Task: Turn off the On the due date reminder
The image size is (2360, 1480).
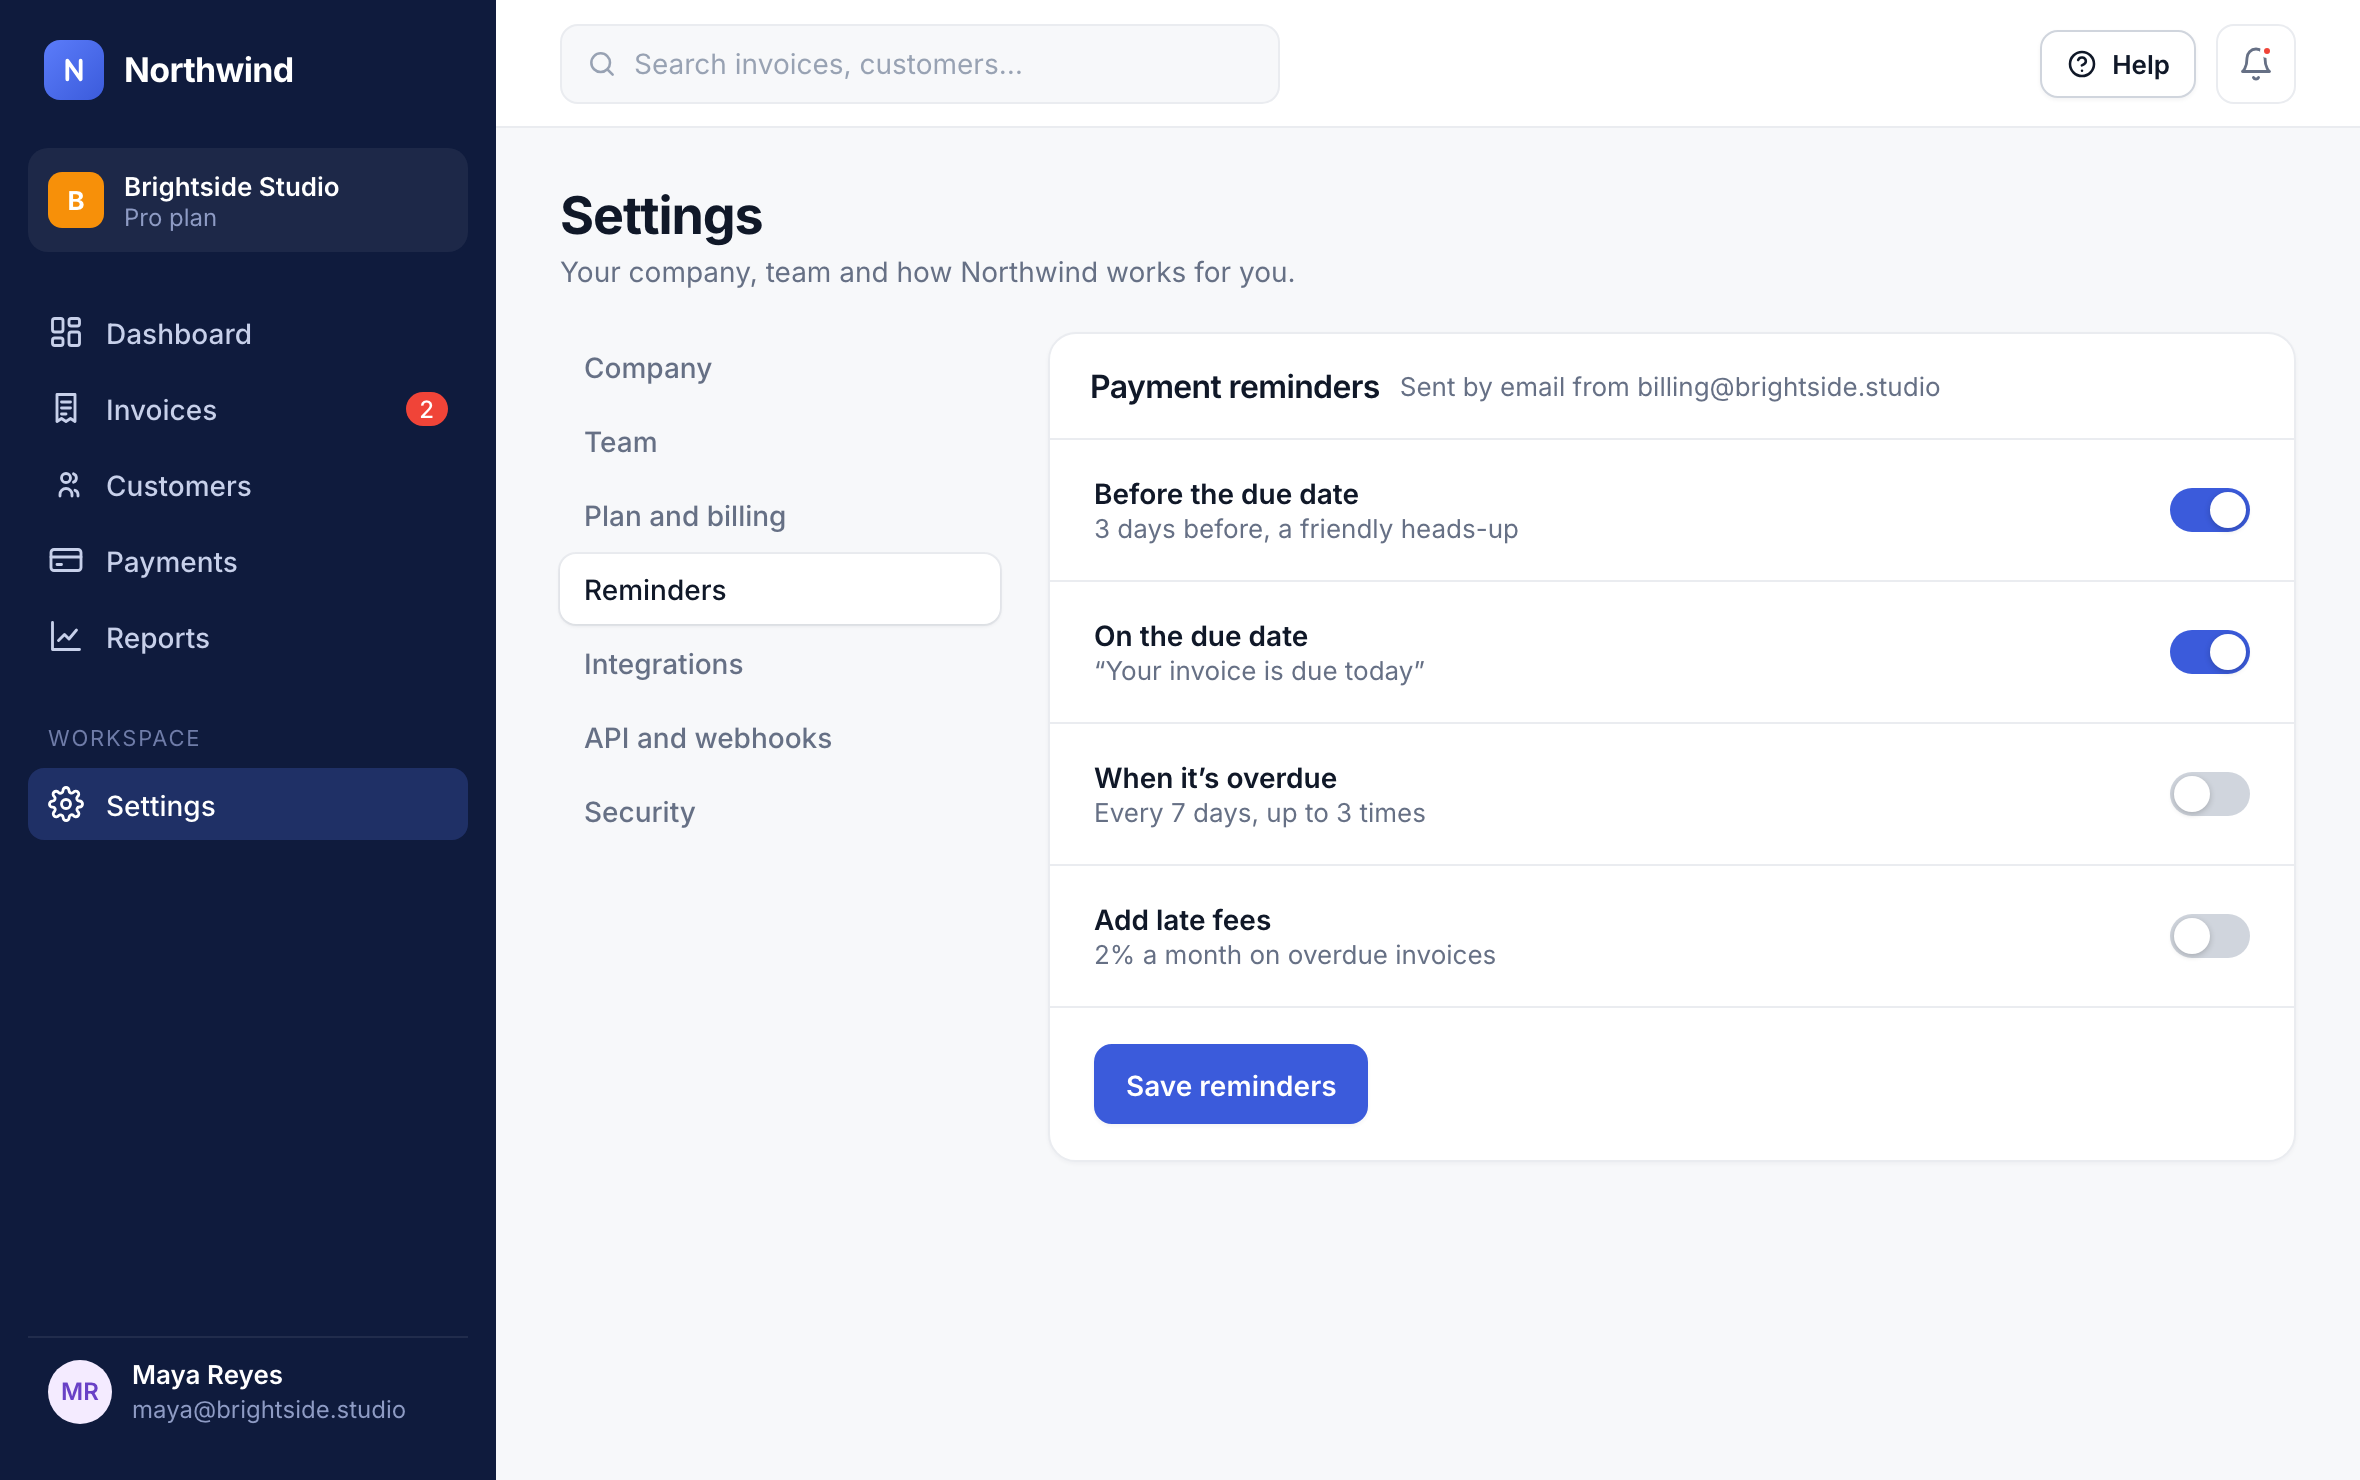Action: click(2209, 652)
